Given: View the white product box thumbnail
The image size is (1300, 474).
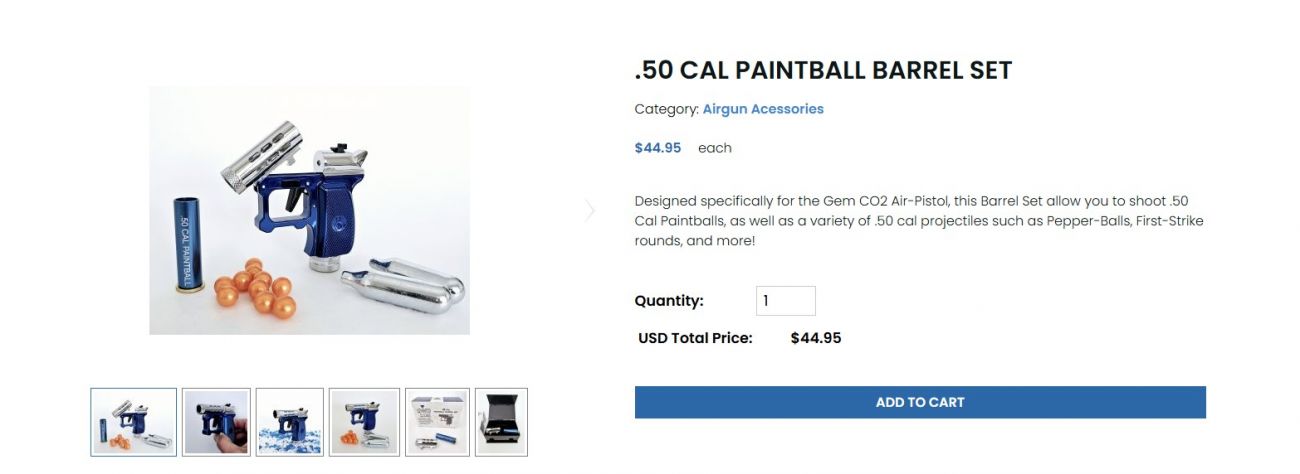Looking at the screenshot, I should [x=437, y=422].
